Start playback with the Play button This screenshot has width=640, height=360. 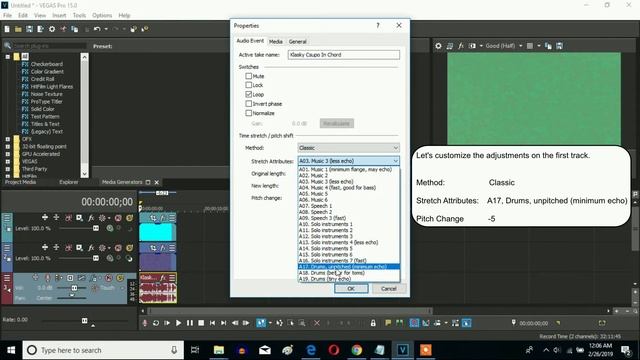click(178, 323)
